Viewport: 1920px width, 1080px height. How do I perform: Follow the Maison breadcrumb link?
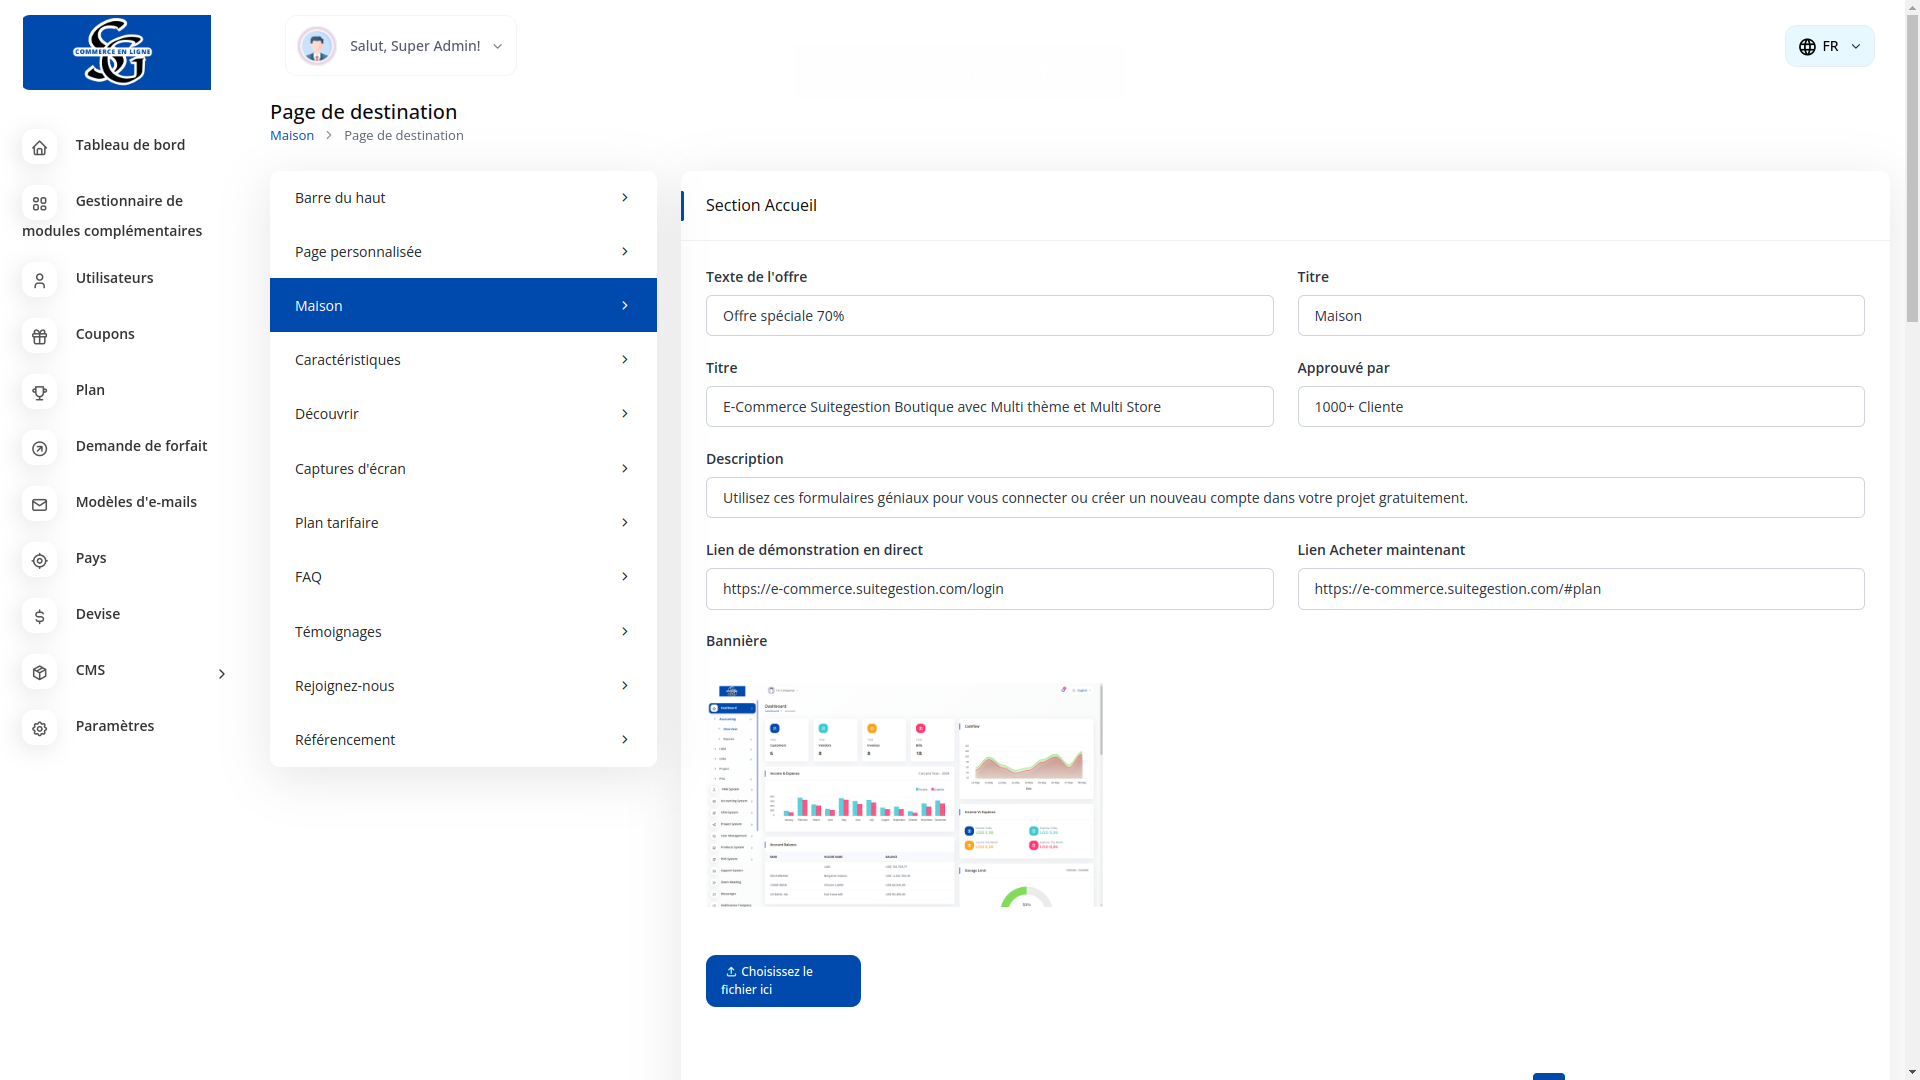[x=292, y=135]
